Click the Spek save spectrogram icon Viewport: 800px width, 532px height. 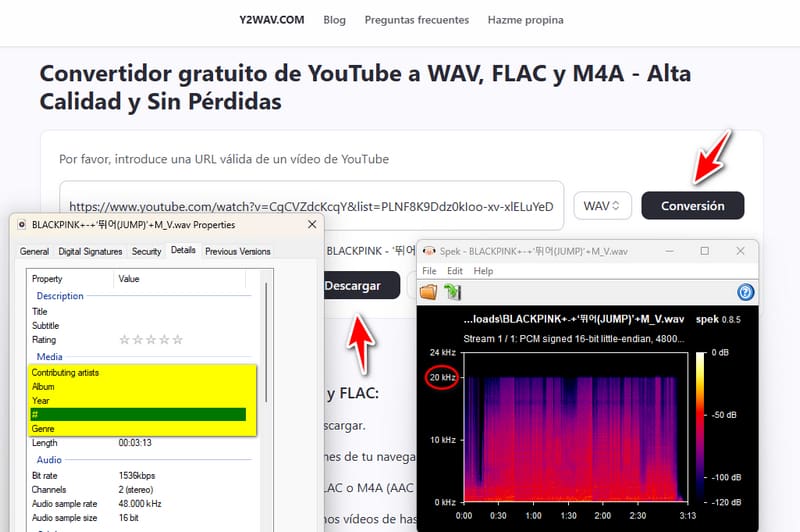[453, 292]
